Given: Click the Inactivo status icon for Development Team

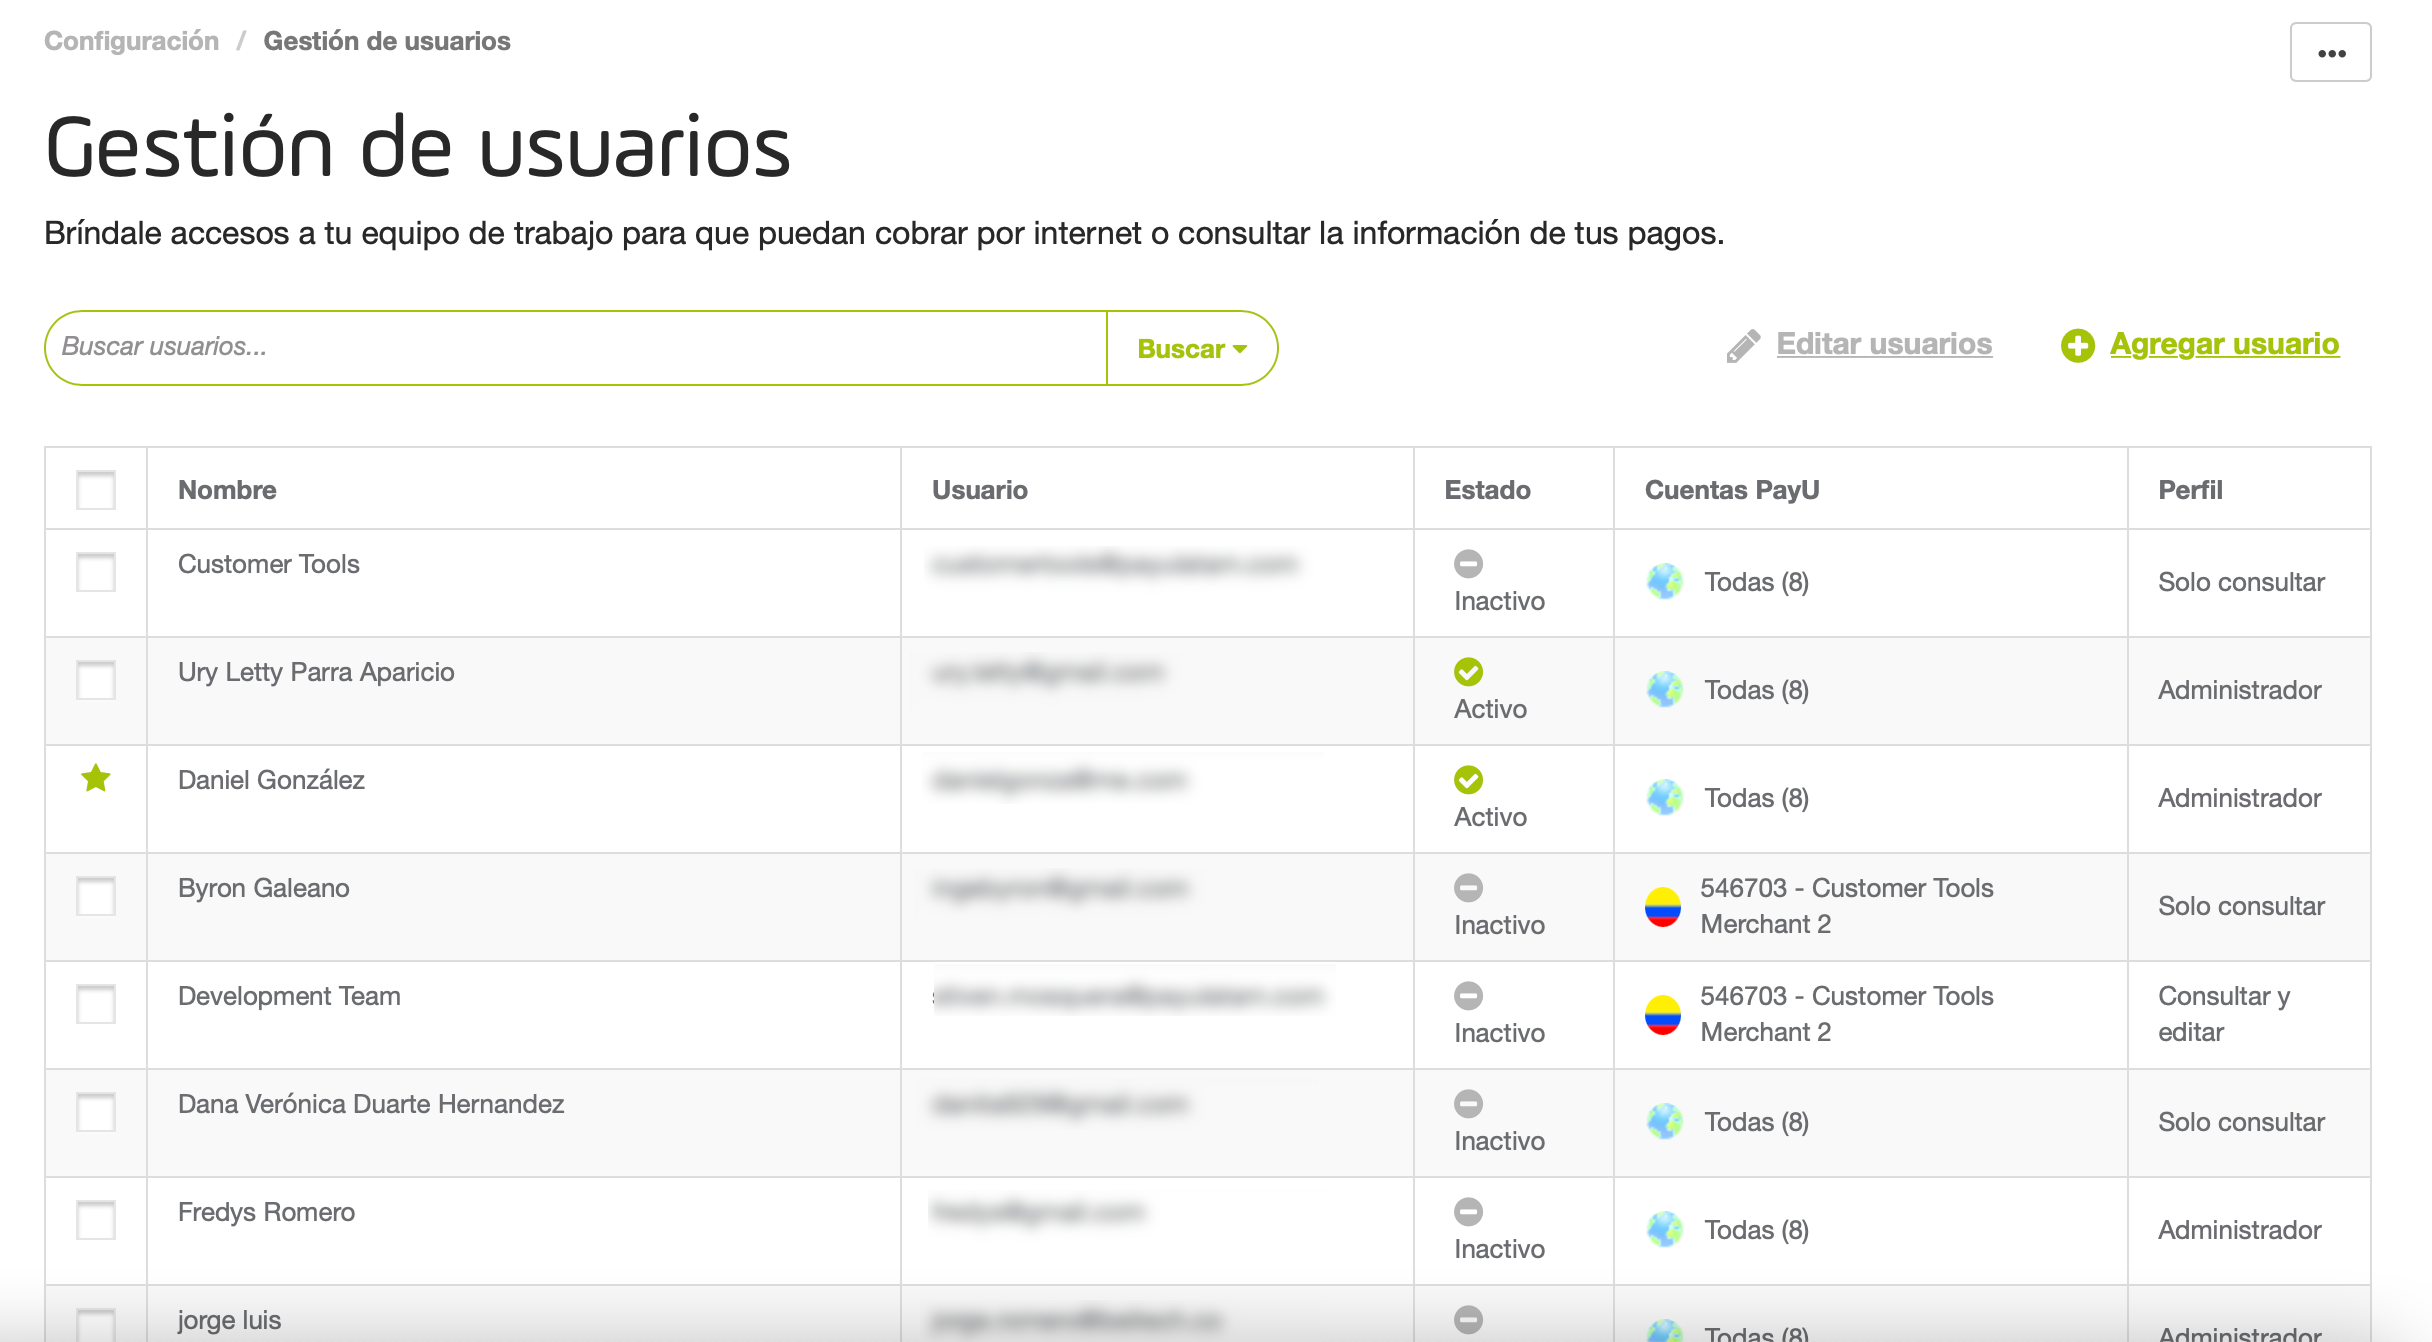Looking at the screenshot, I should point(1468,996).
